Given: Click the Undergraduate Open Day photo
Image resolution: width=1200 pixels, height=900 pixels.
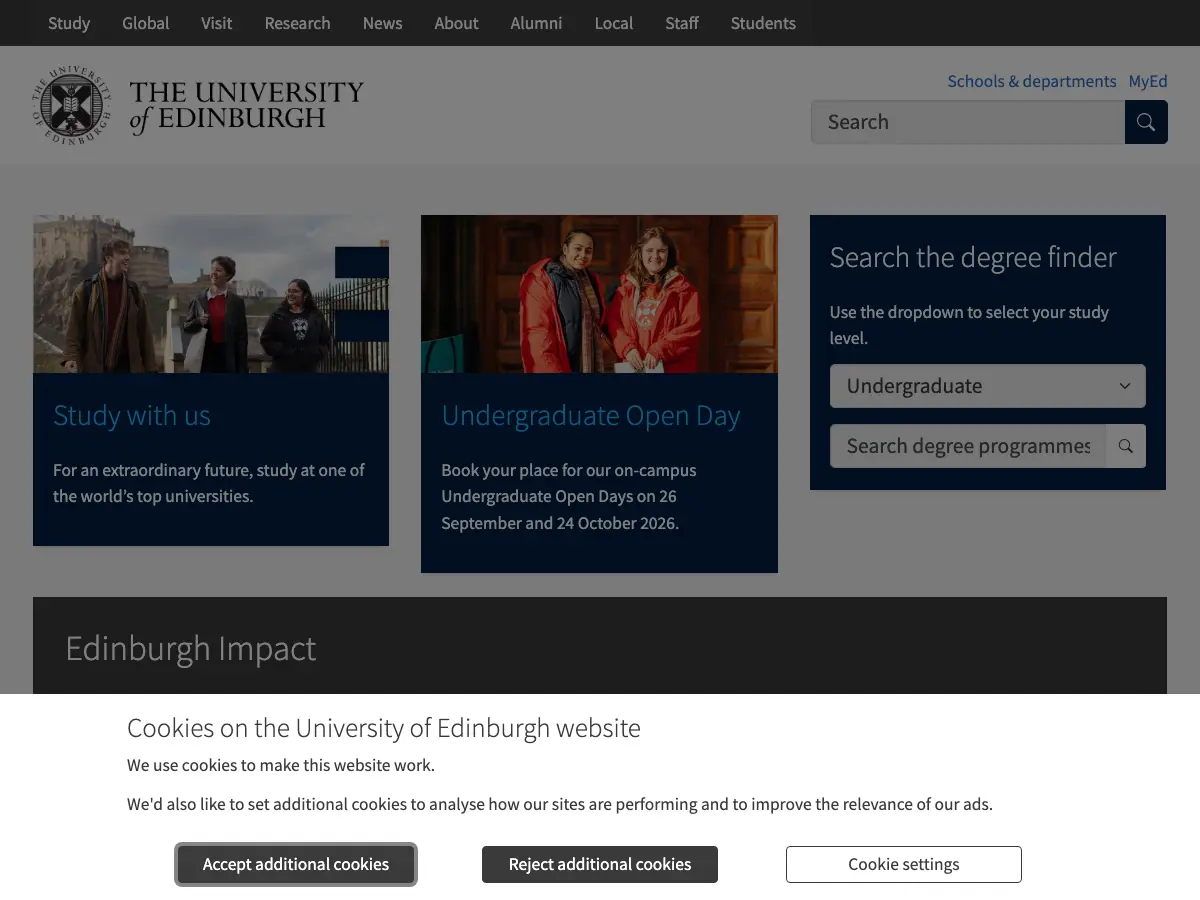Looking at the screenshot, I should [x=599, y=294].
